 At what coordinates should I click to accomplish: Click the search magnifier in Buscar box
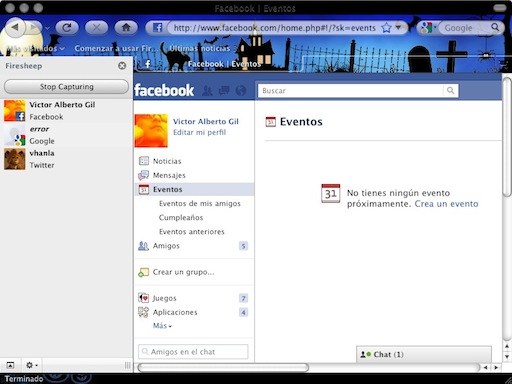point(450,90)
